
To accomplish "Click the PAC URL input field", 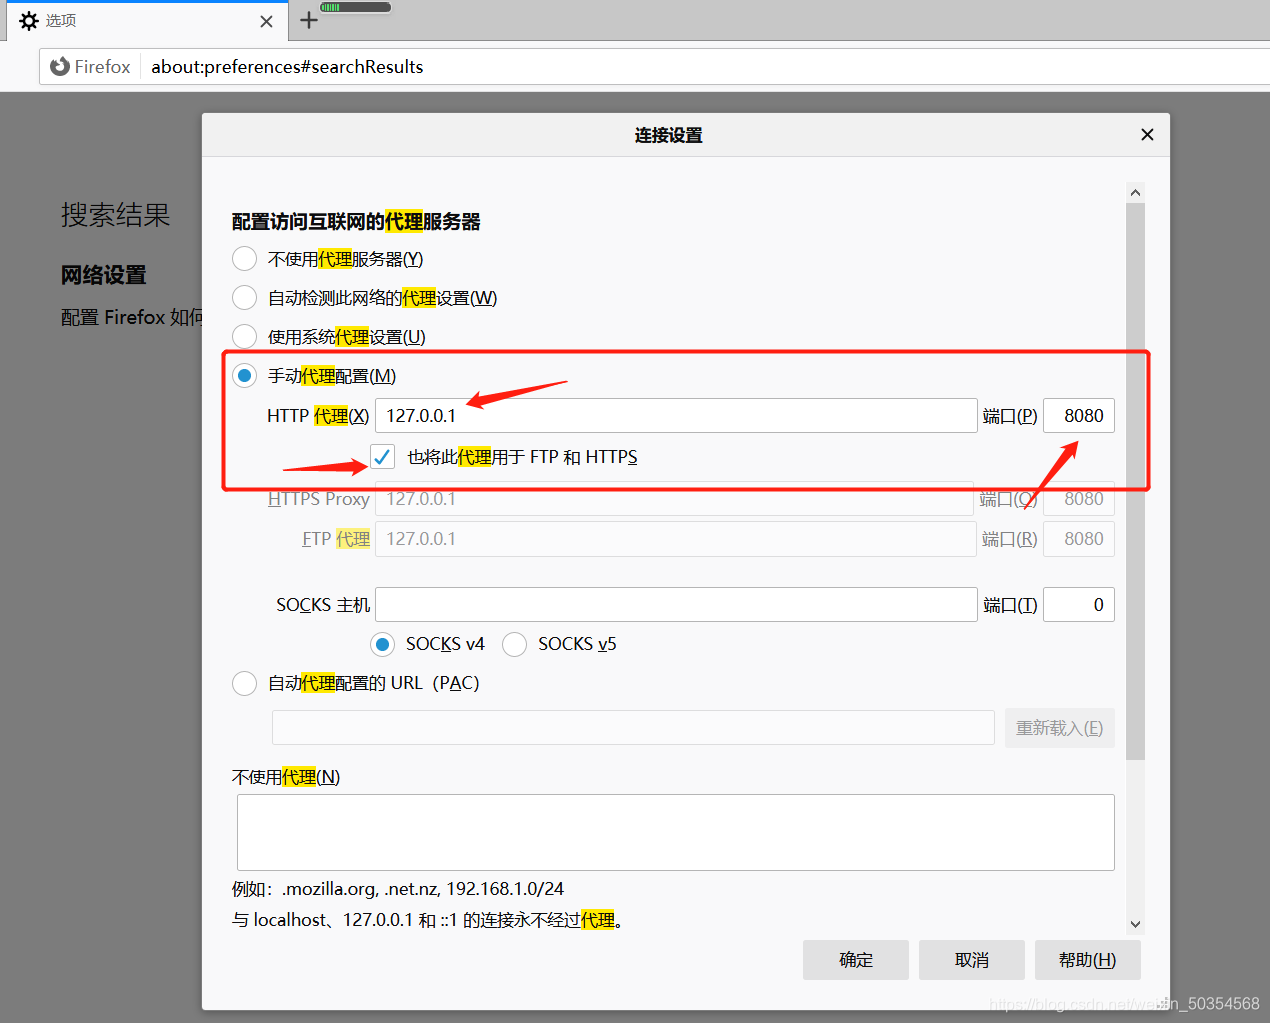I will (633, 728).
